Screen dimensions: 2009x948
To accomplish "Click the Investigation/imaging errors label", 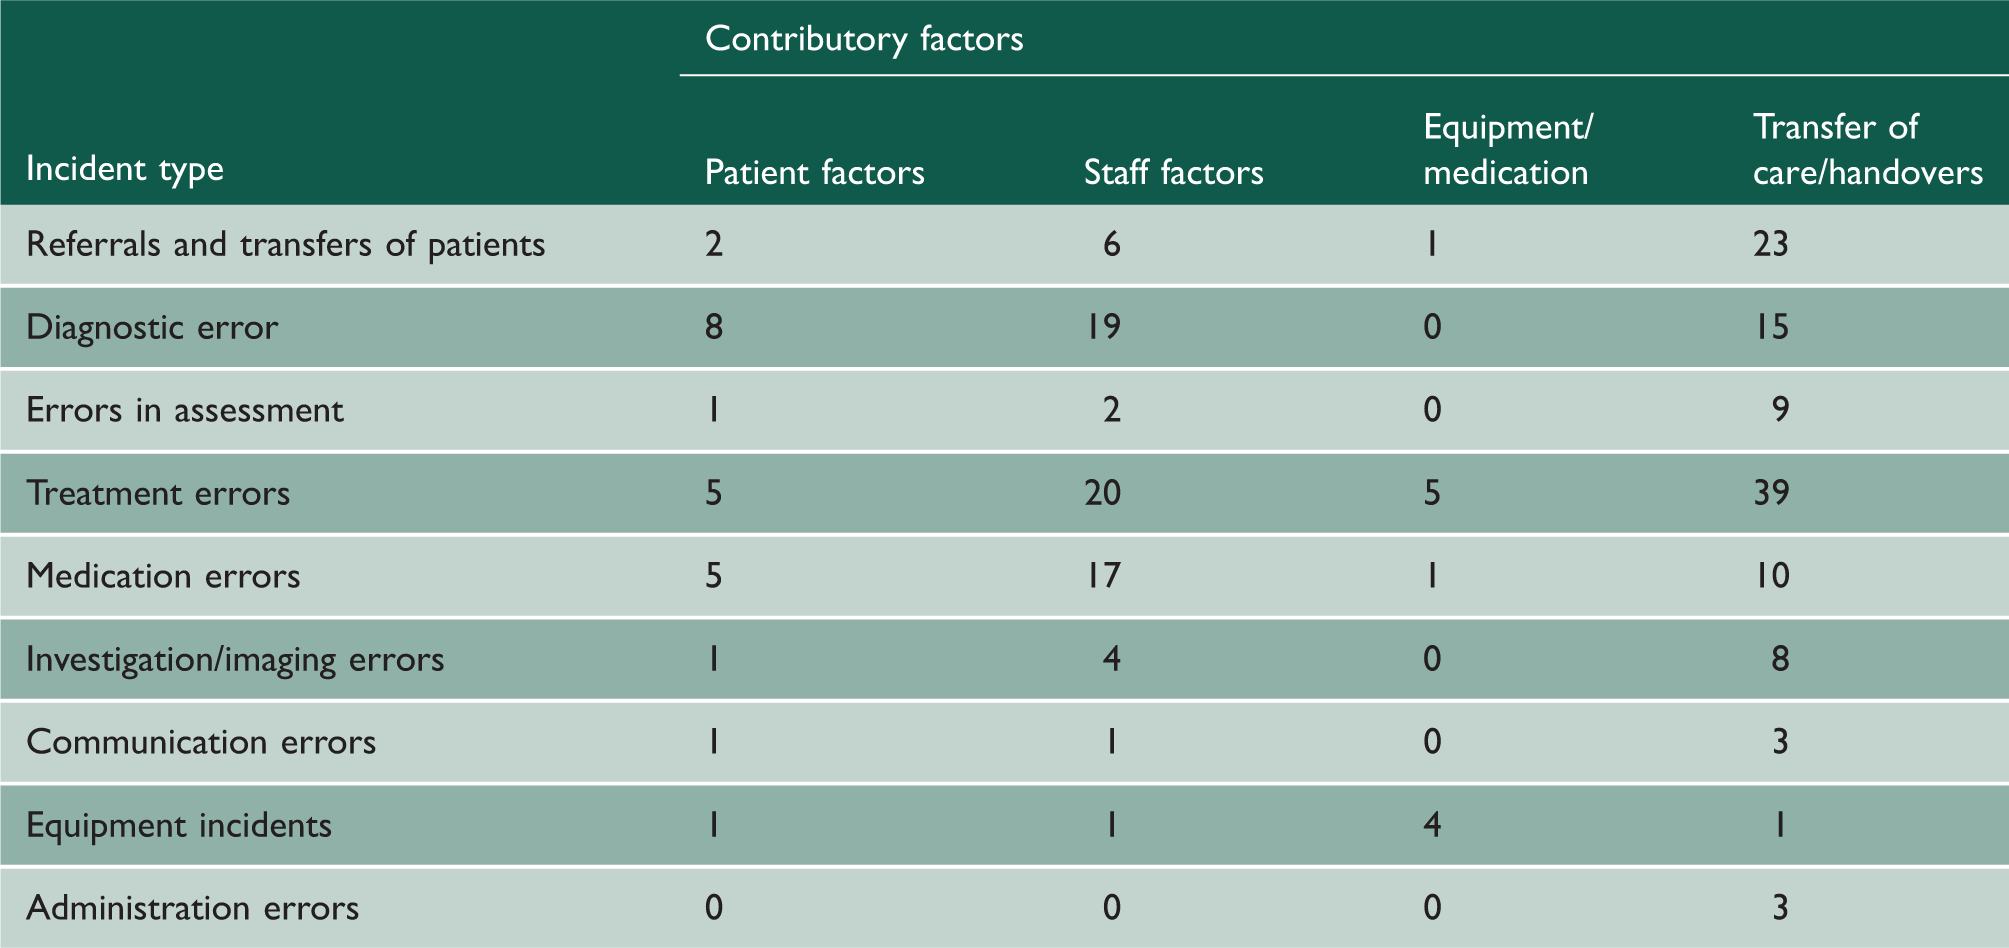I will (235, 660).
